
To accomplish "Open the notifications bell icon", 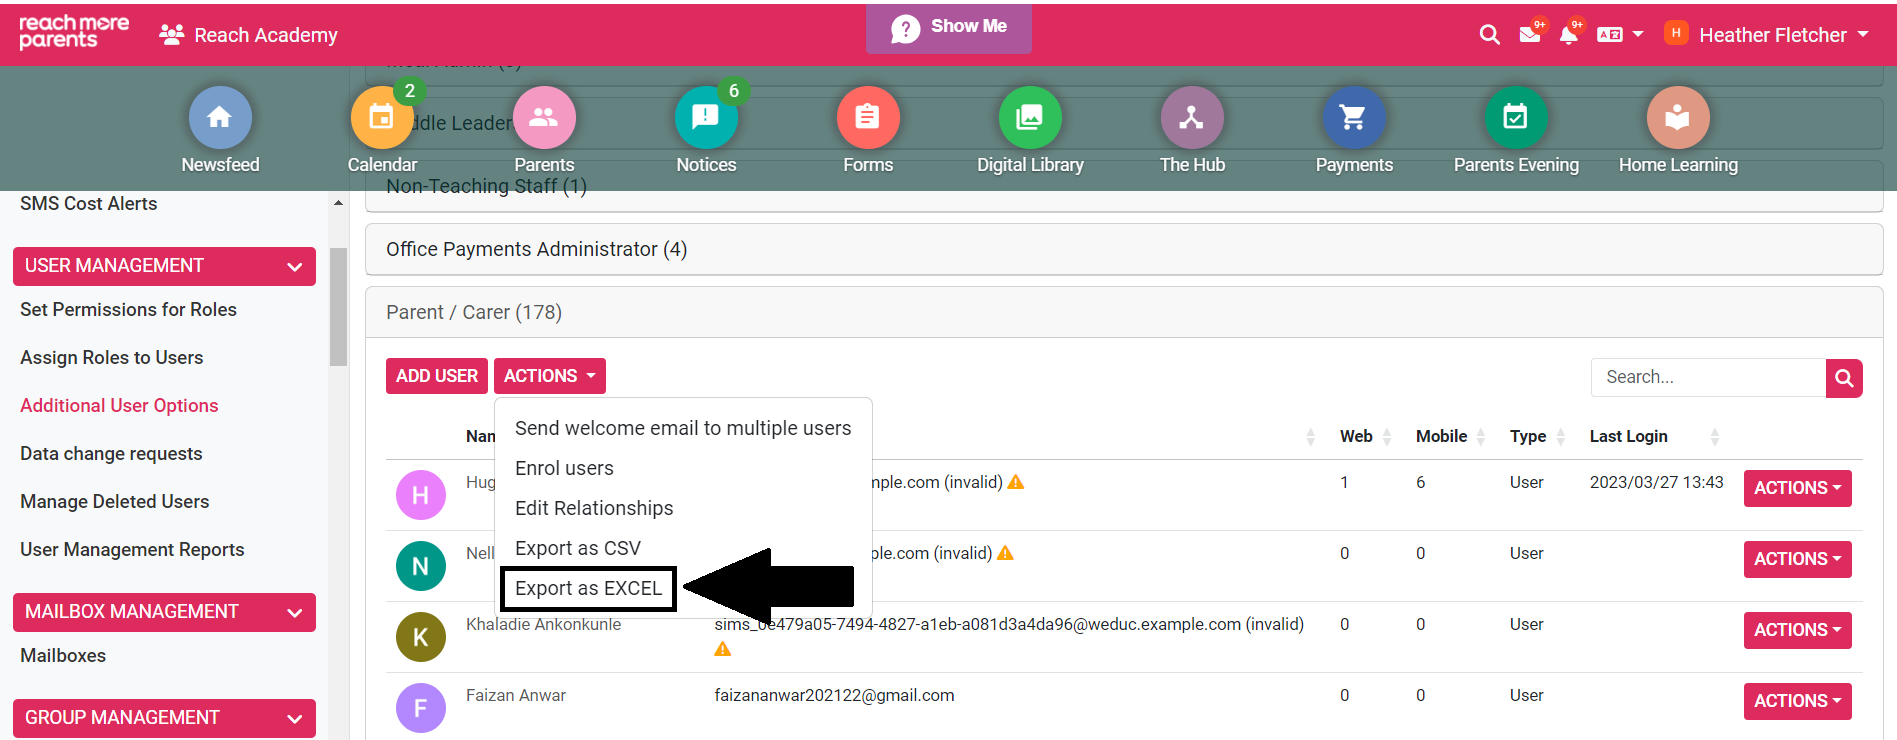I will coord(1568,35).
